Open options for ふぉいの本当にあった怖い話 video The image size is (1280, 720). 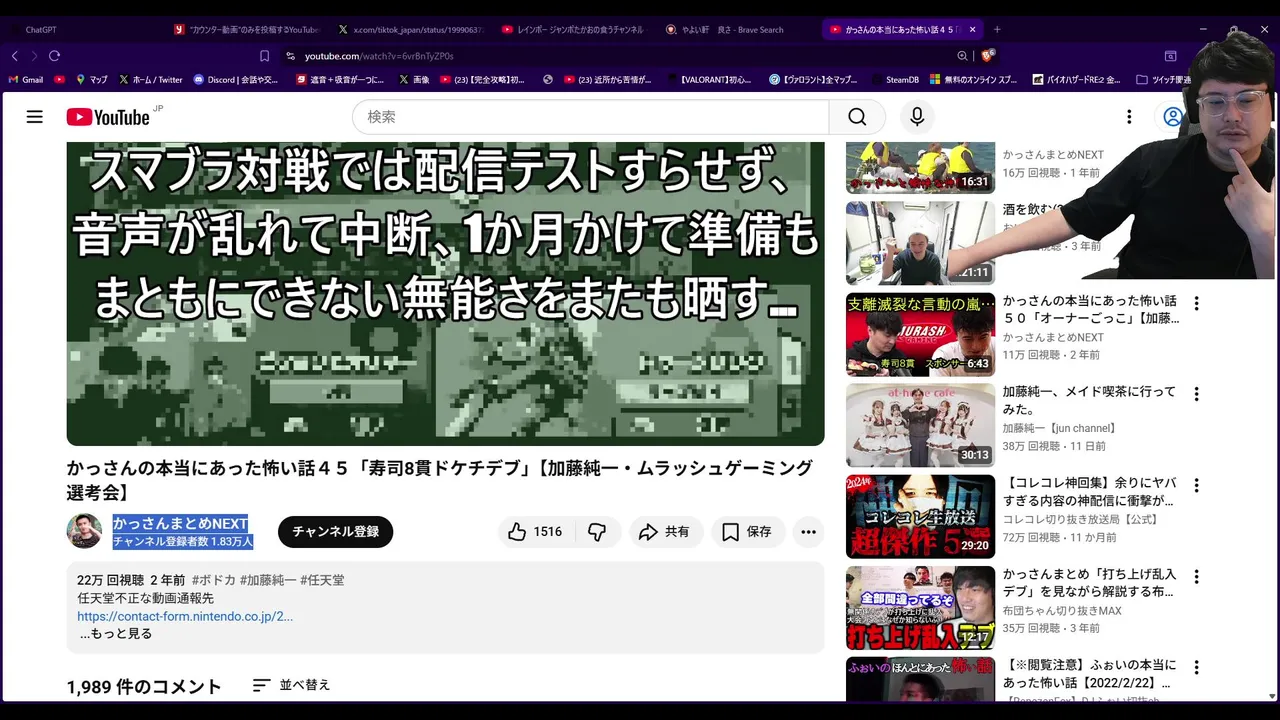(x=1196, y=667)
